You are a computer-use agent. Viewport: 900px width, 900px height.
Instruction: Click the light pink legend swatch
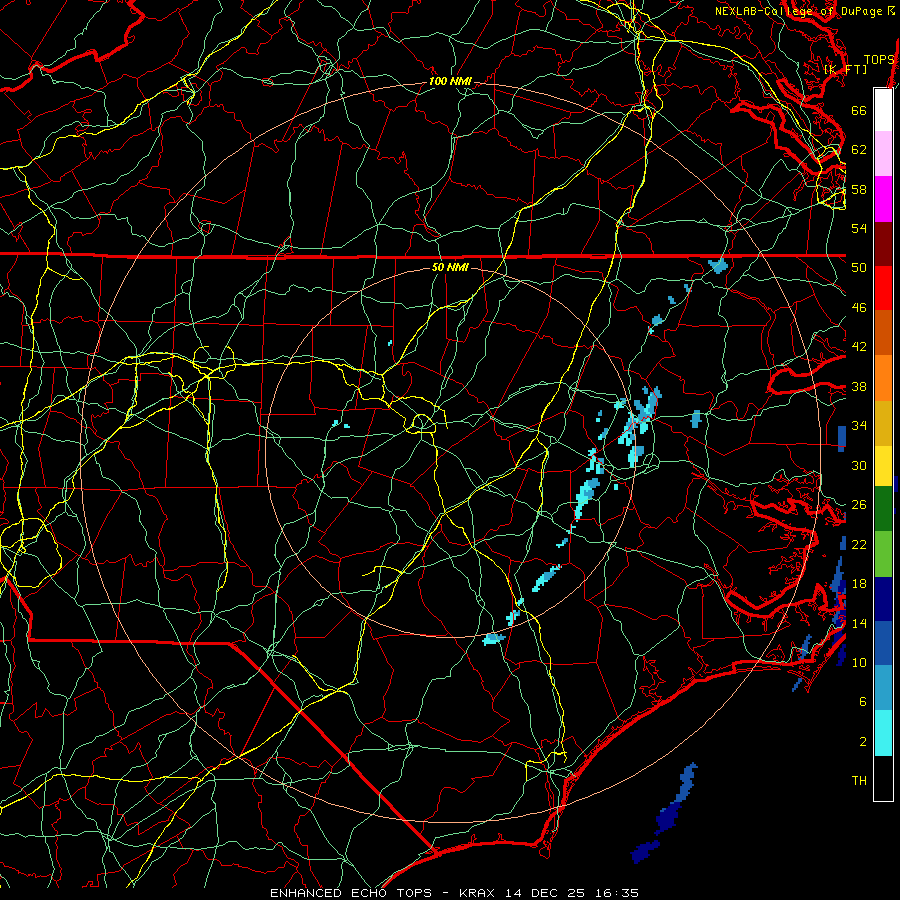(x=883, y=153)
